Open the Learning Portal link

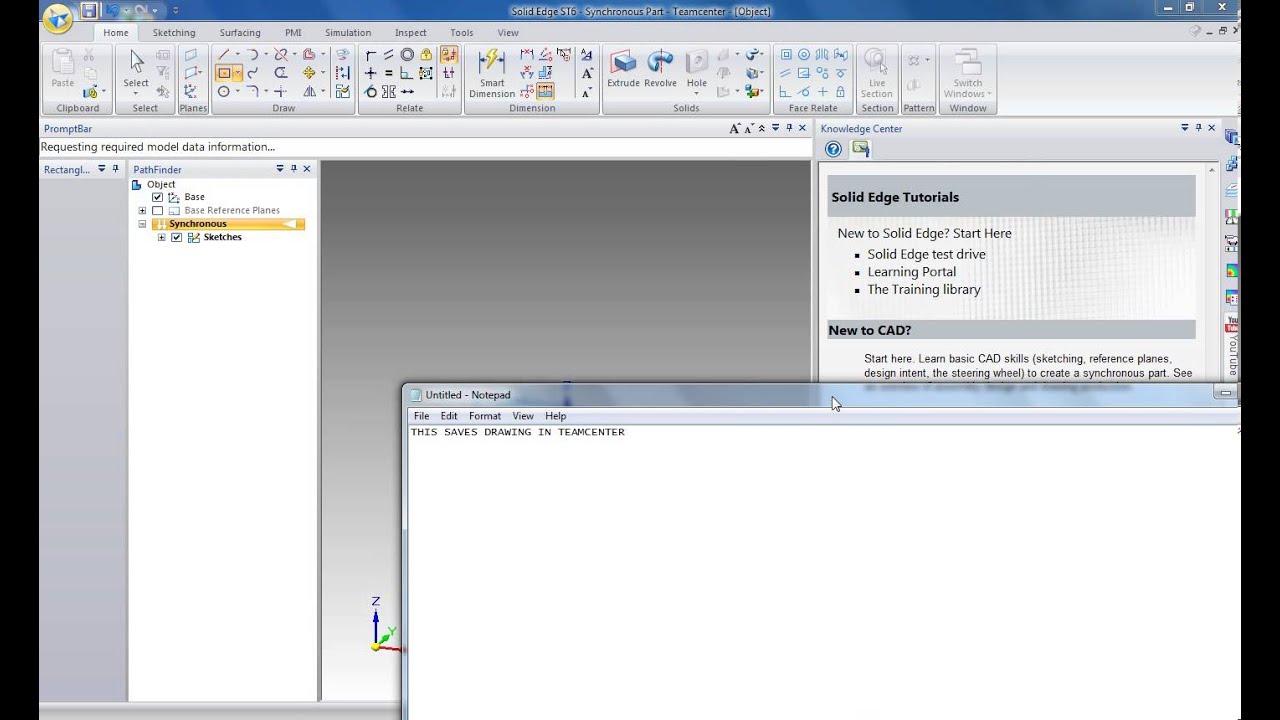912,272
